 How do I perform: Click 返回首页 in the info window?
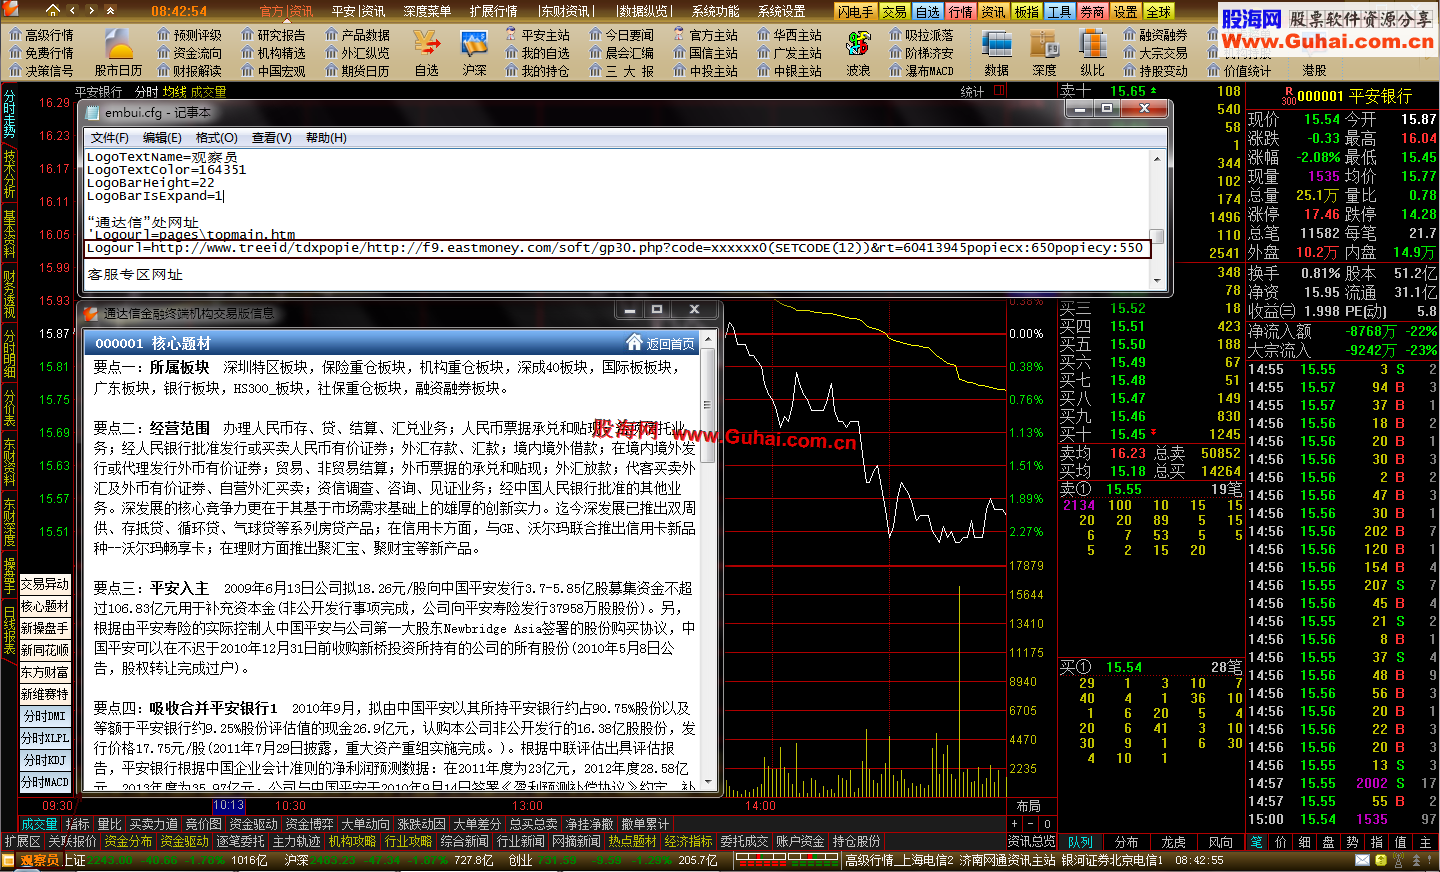tap(661, 343)
